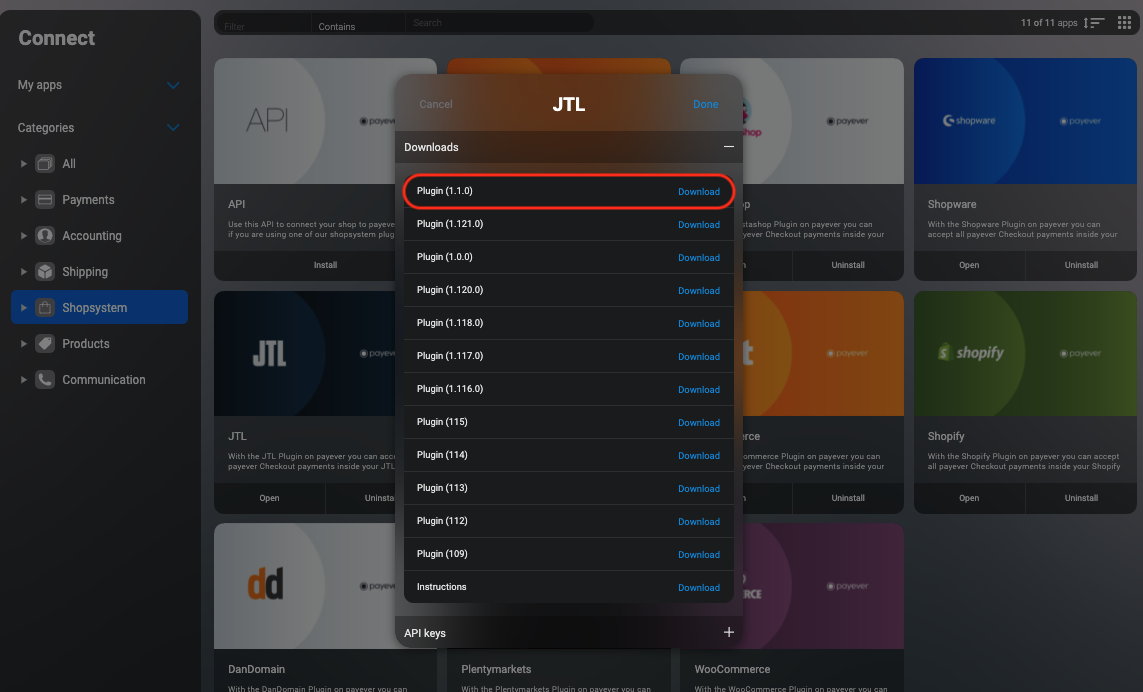The image size is (1143, 692).
Task: Click the Accounting person icon
Action: (x=45, y=236)
